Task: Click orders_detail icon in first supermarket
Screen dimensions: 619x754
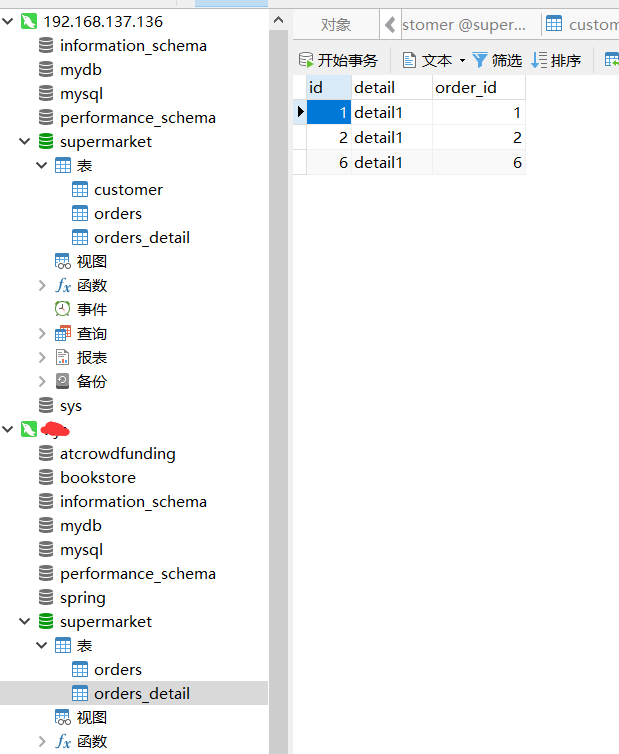Action: (80, 238)
